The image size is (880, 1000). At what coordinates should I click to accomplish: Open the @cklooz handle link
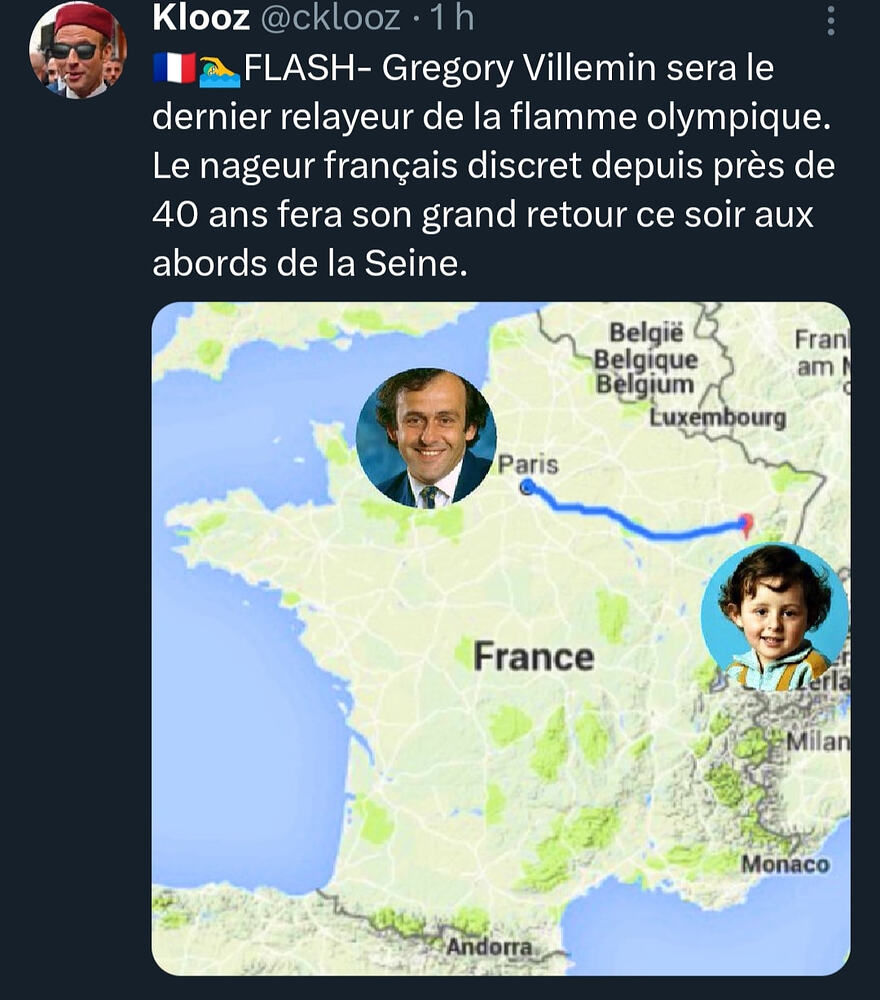click(x=330, y=17)
